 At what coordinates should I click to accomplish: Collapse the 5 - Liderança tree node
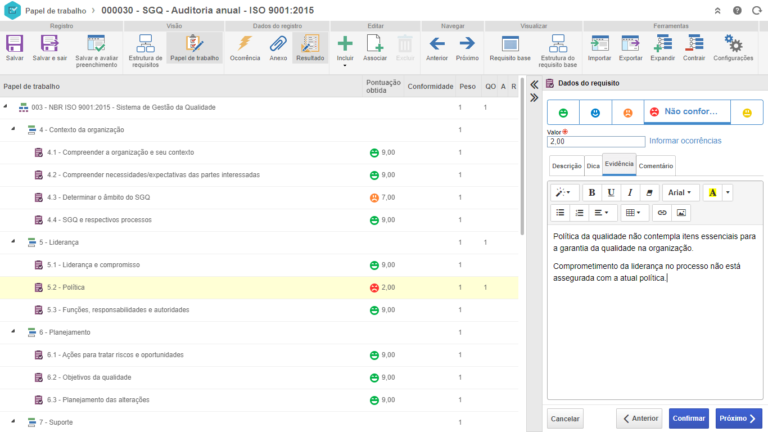tap(14, 242)
